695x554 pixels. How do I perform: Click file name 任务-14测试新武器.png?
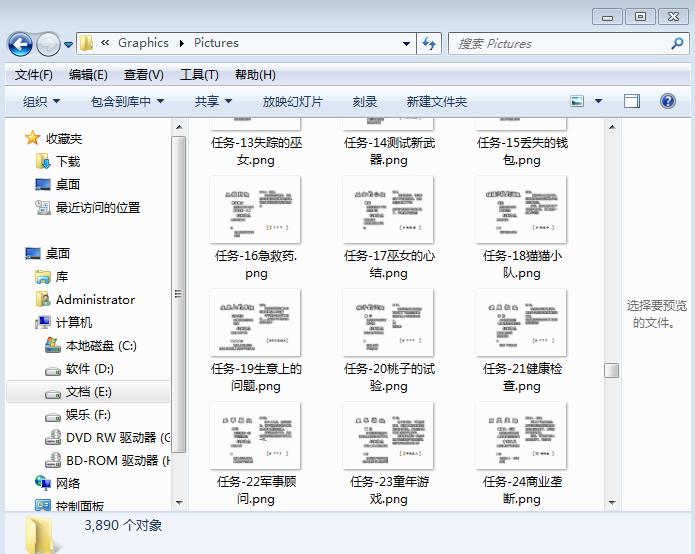click(389, 151)
